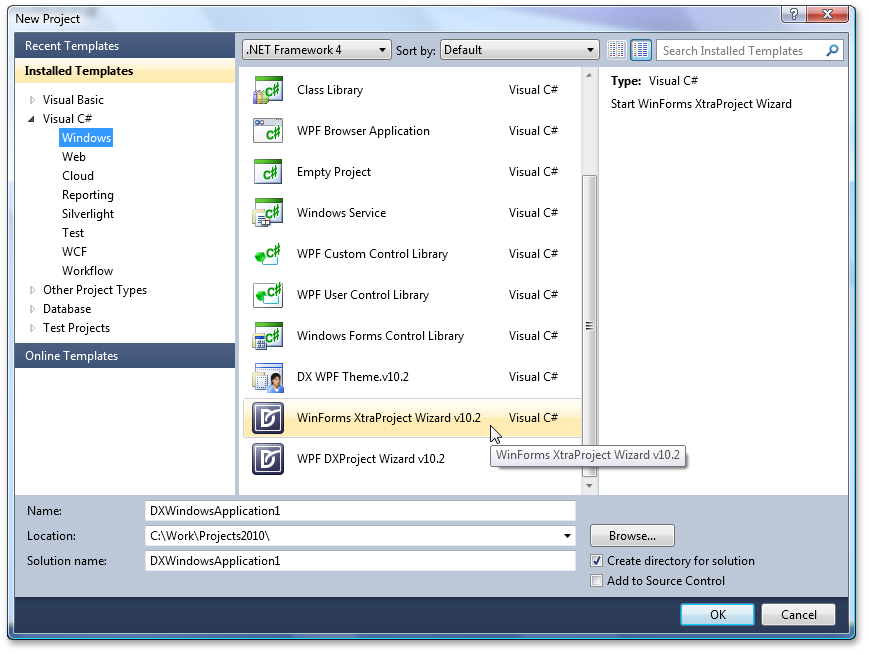Select the Silverlight category
The height and width of the screenshot is (655, 869).
(x=88, y=214)
